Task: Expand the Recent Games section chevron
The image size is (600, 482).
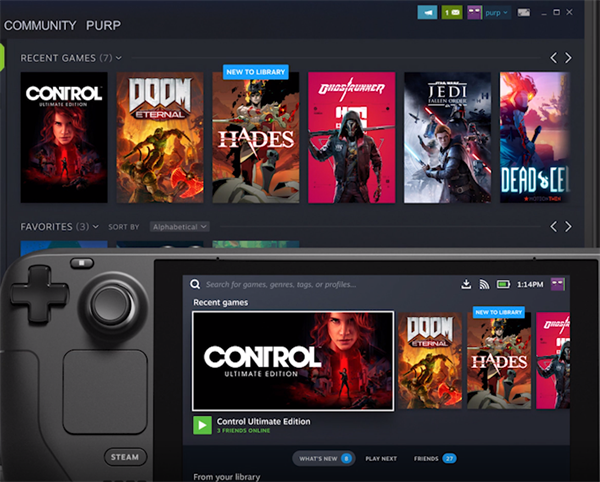Action: pos(119,58)
